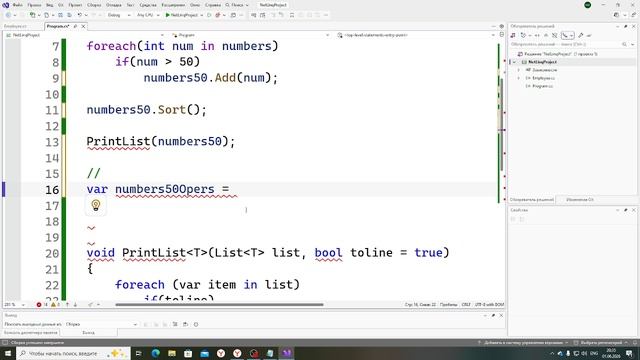Switch to the Обозреватель решений bottom tab
This screenshot has width=640, height=360.
click(531, 200)
